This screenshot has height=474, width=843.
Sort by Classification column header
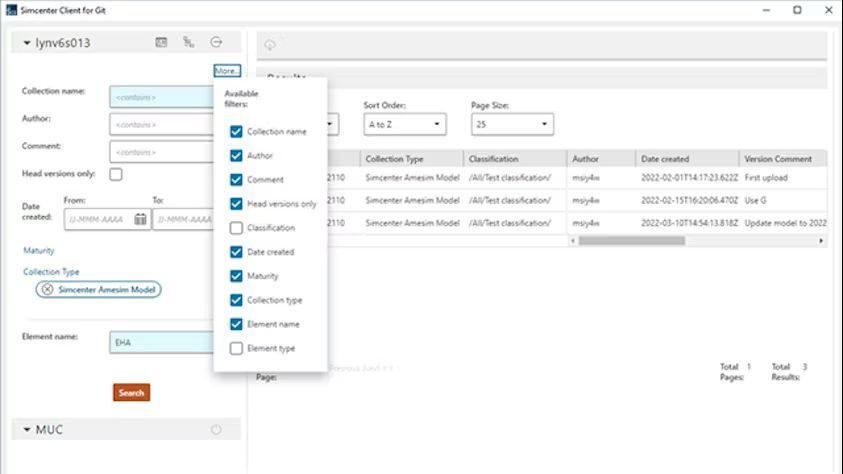pos(515,159)
